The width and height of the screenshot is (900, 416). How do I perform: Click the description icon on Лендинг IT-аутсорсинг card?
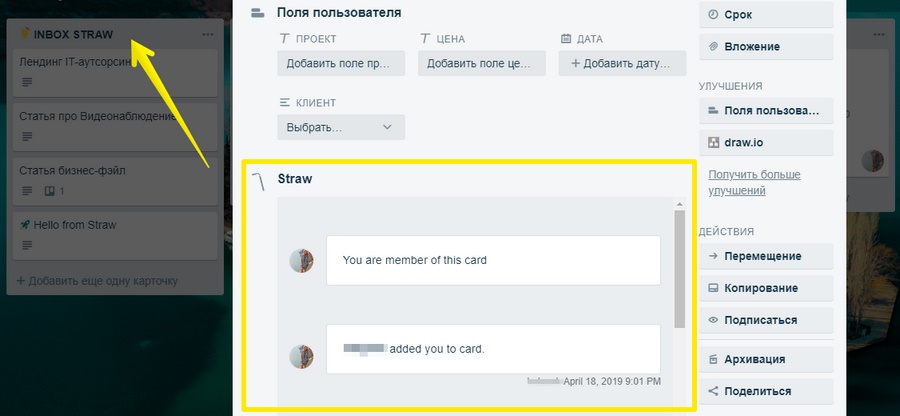pyautogui.click(x=27, y=83)
